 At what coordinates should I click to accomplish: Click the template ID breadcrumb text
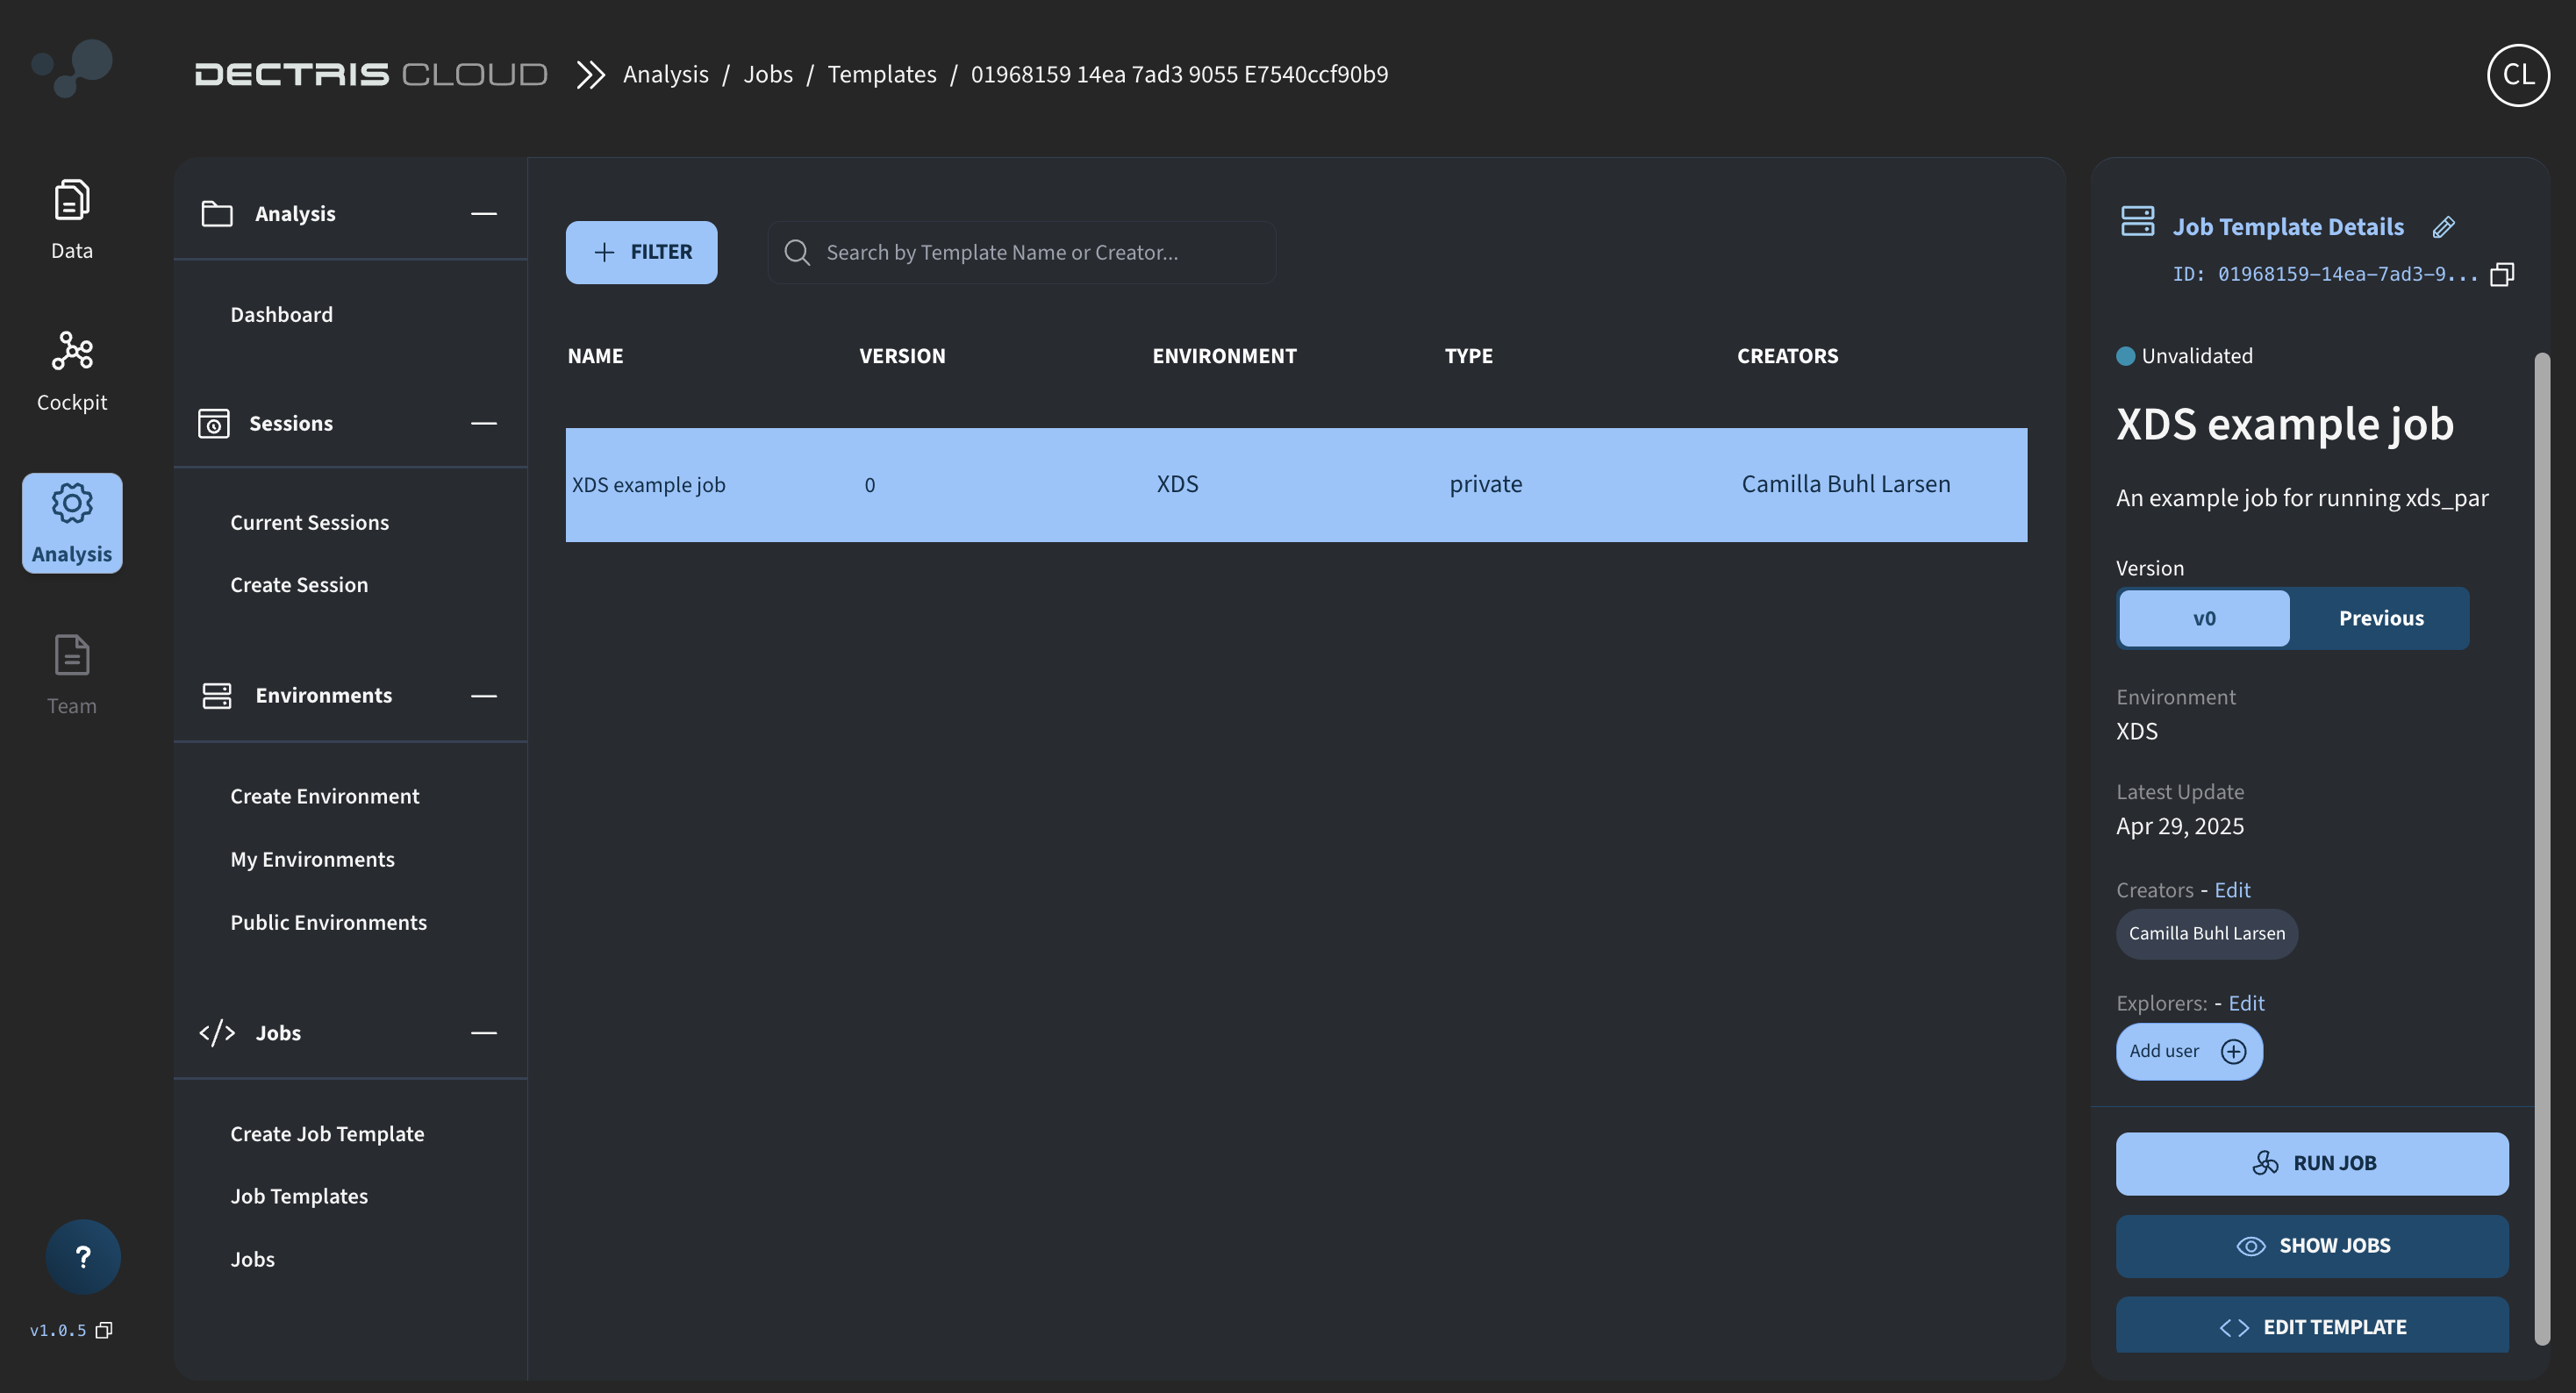1179,75
